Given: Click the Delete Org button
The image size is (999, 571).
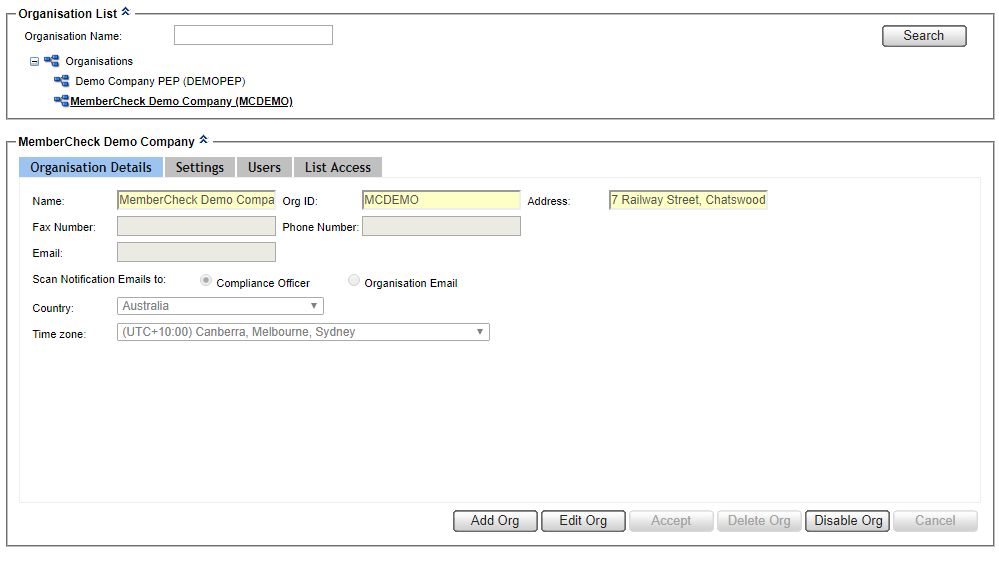Looking at the screenshot, I should pos(759,521).
